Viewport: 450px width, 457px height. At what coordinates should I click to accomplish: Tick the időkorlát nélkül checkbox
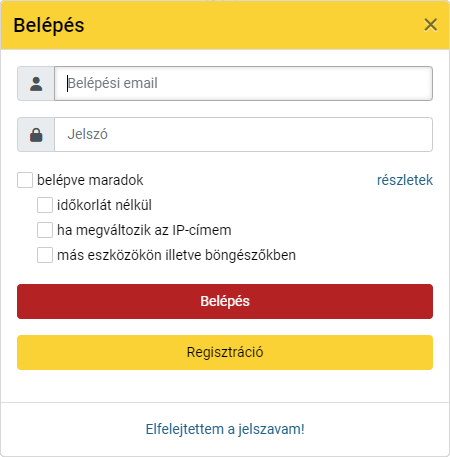click(45, 205)
